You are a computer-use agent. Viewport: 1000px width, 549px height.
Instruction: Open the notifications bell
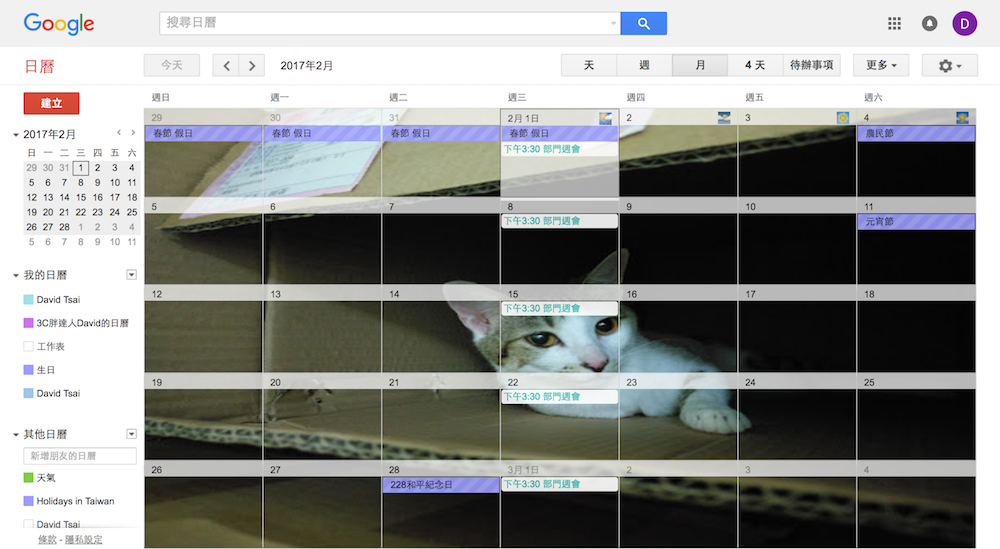[929, 24]
